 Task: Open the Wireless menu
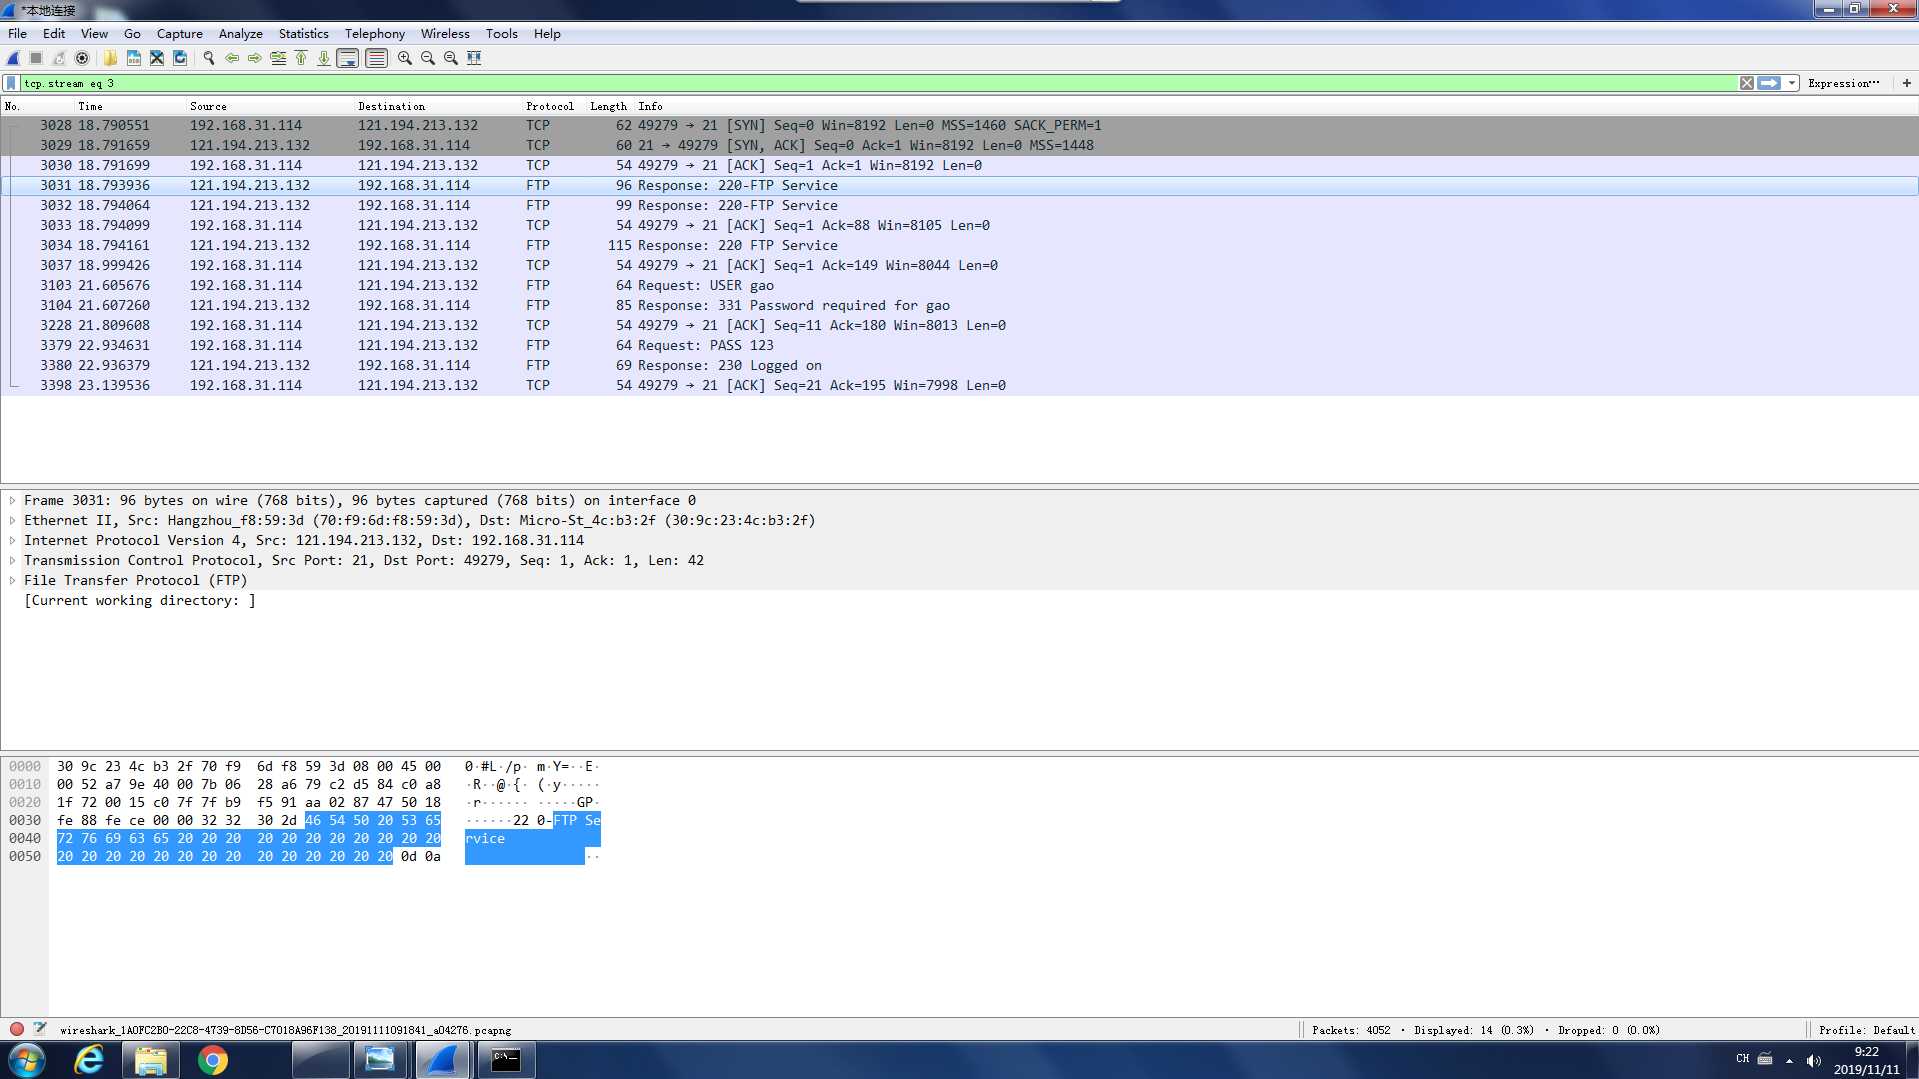445,33
